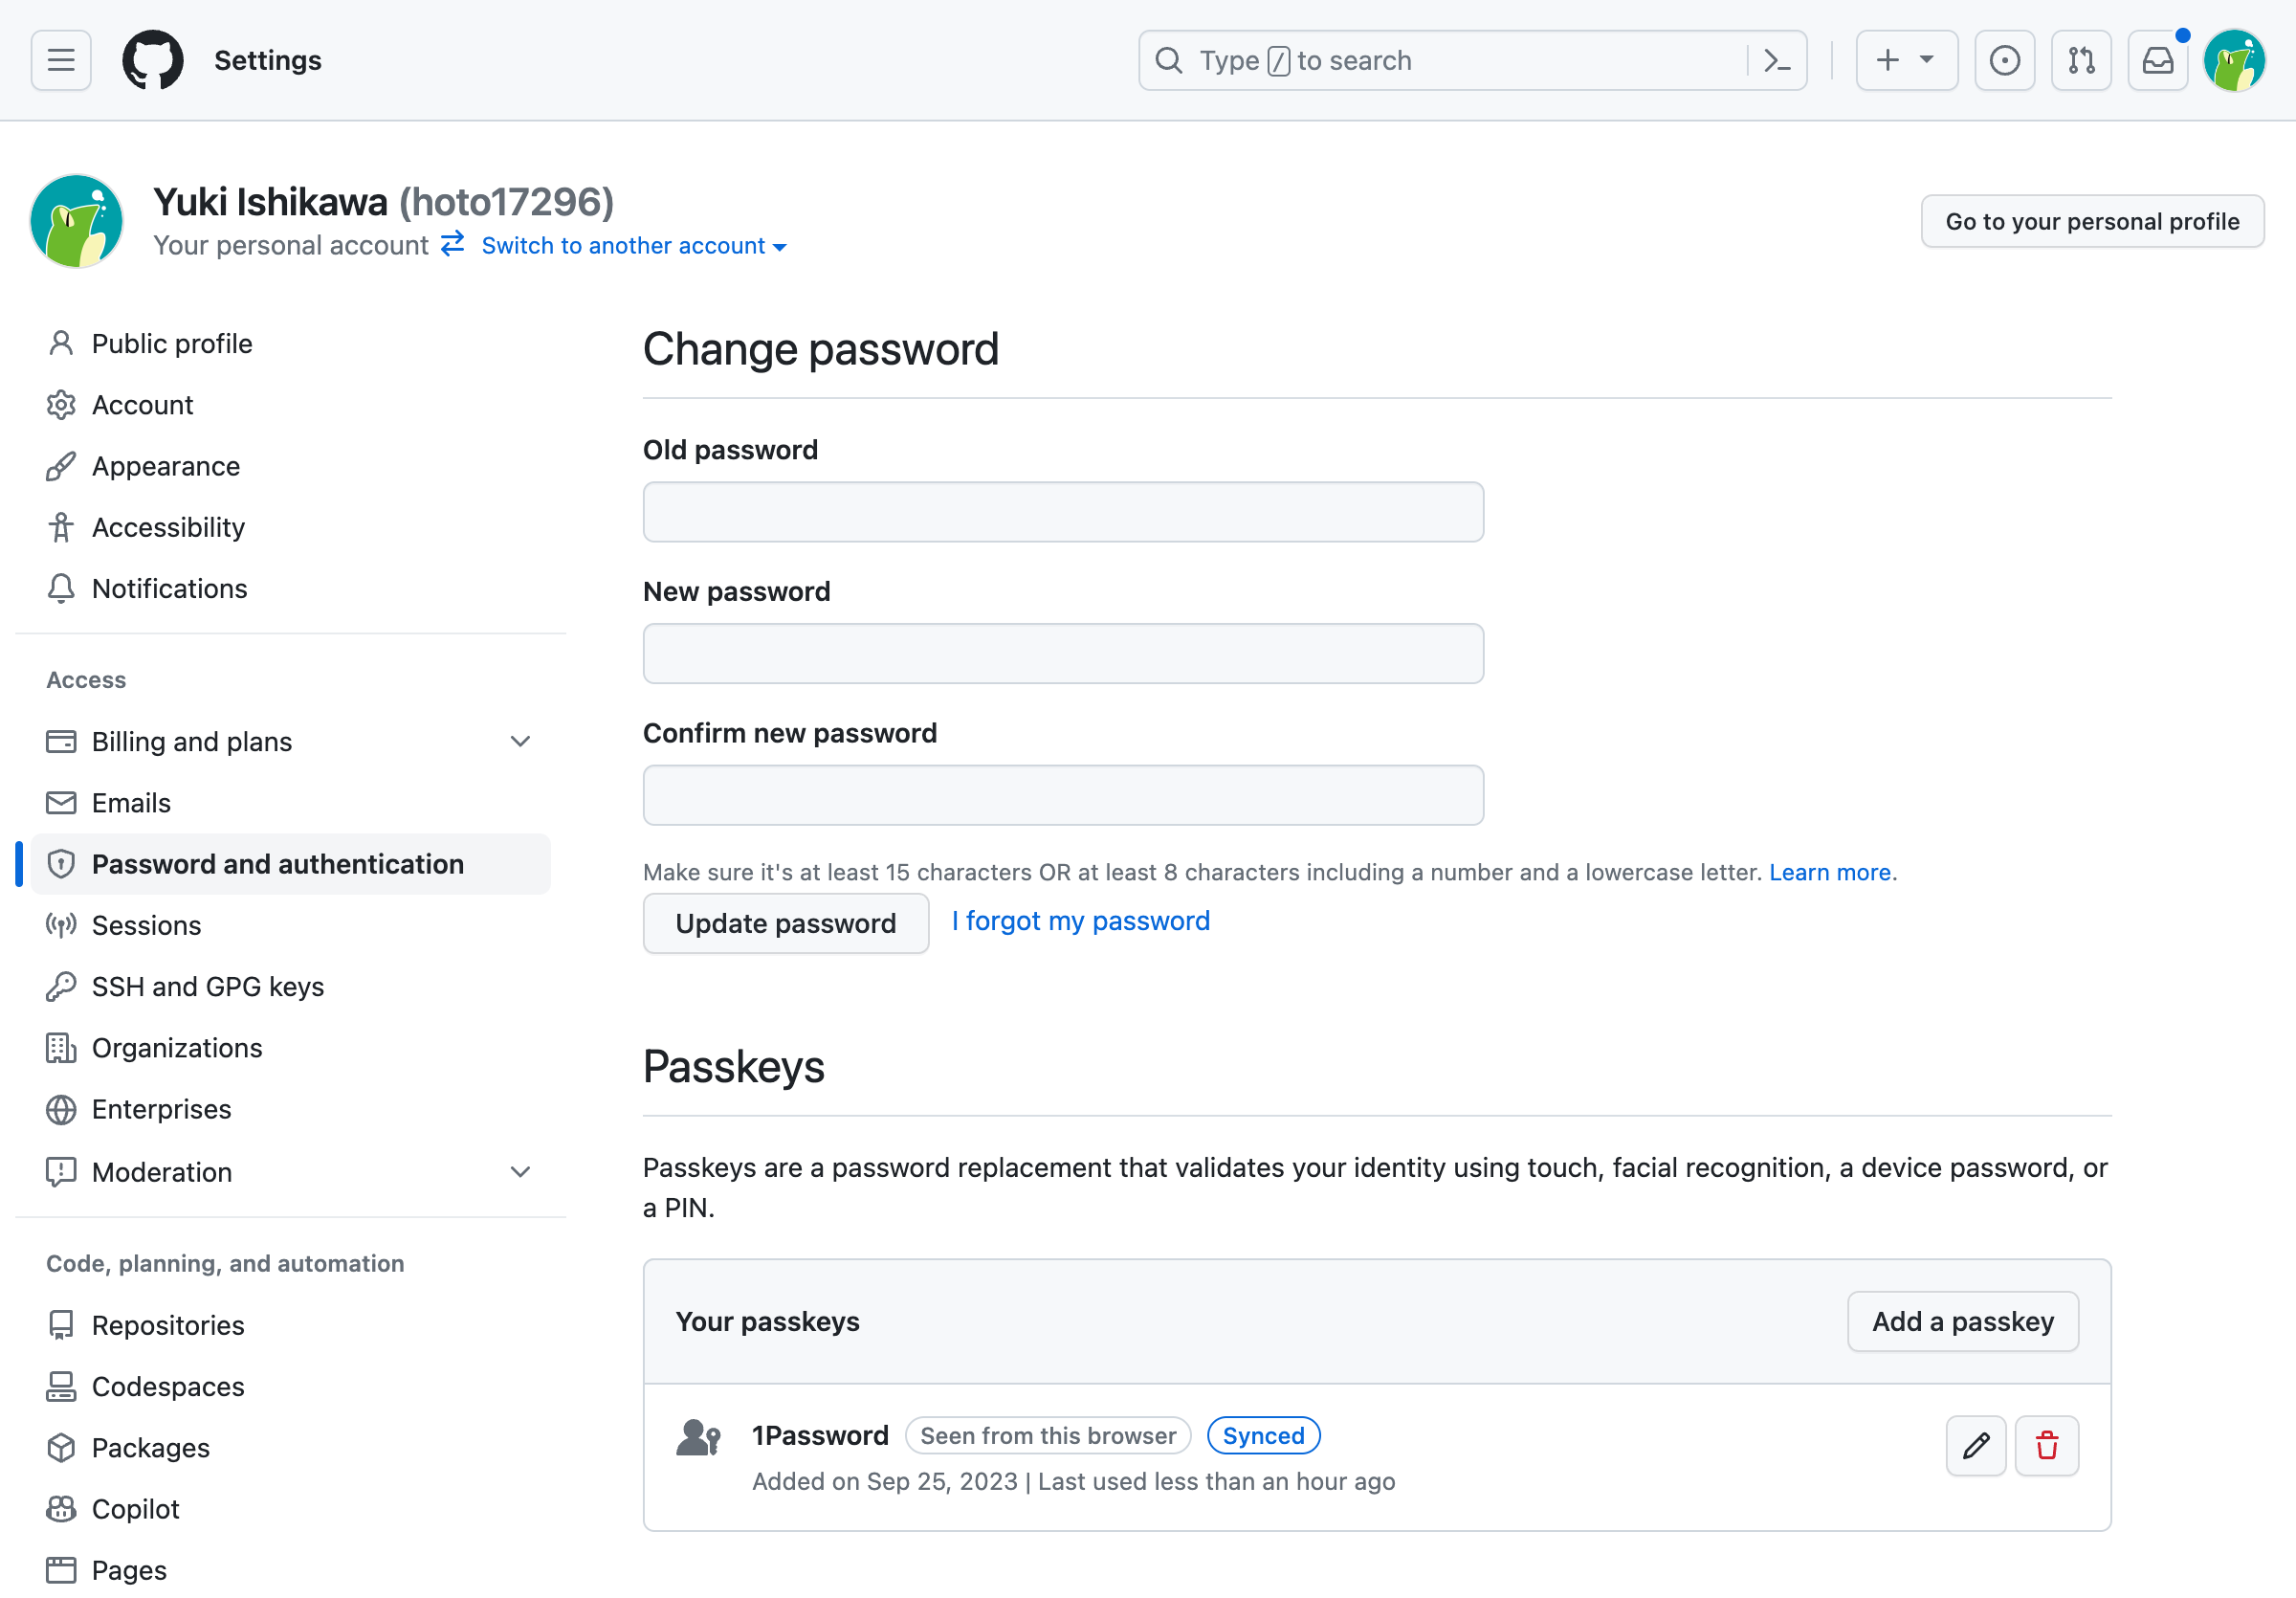Click the Old password input field
Image resolution: width=2296 pixels, height=1598 pixels.
(x=1062, y=512)
